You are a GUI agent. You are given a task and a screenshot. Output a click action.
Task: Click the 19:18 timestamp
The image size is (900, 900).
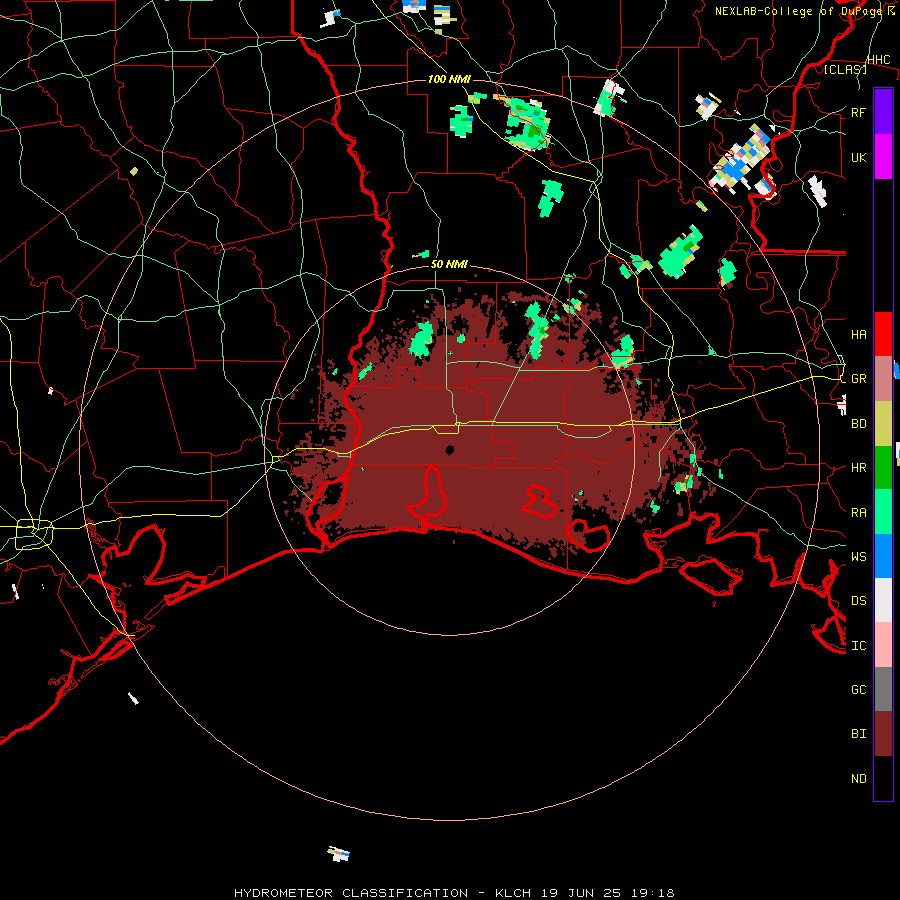click(x=651, y=893)
